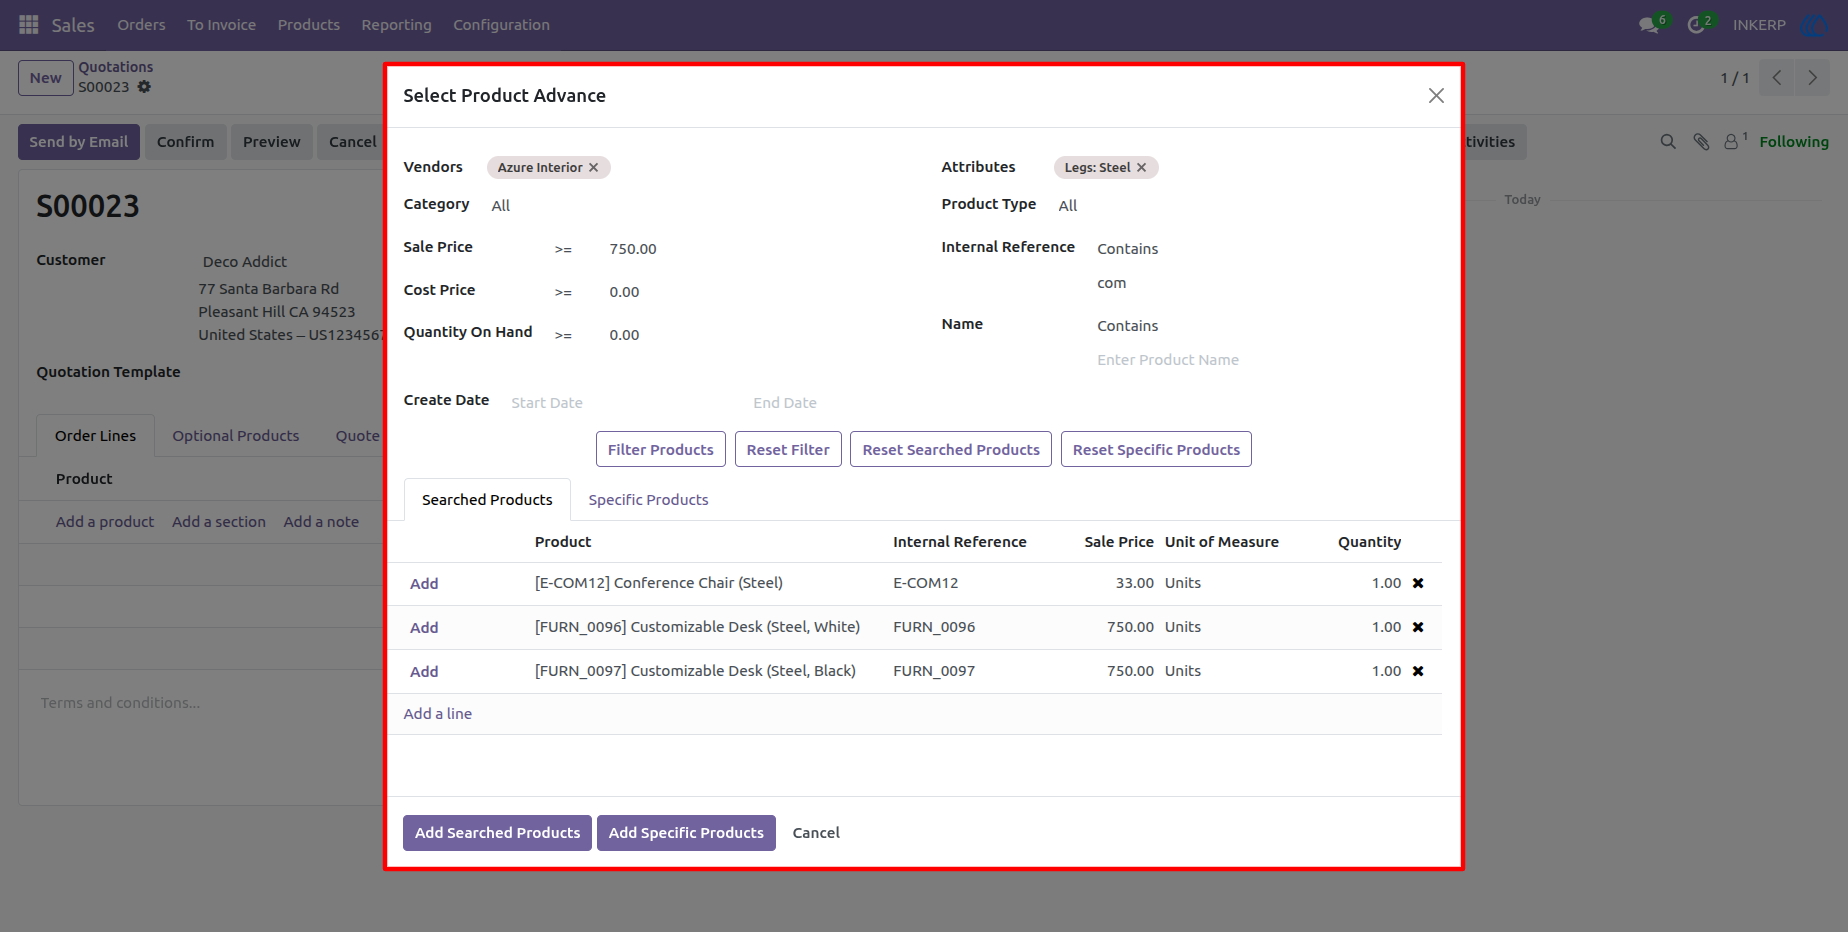Click Reset Searched Products button
This screenshot has height=932, width=1848.
[951, 450]
